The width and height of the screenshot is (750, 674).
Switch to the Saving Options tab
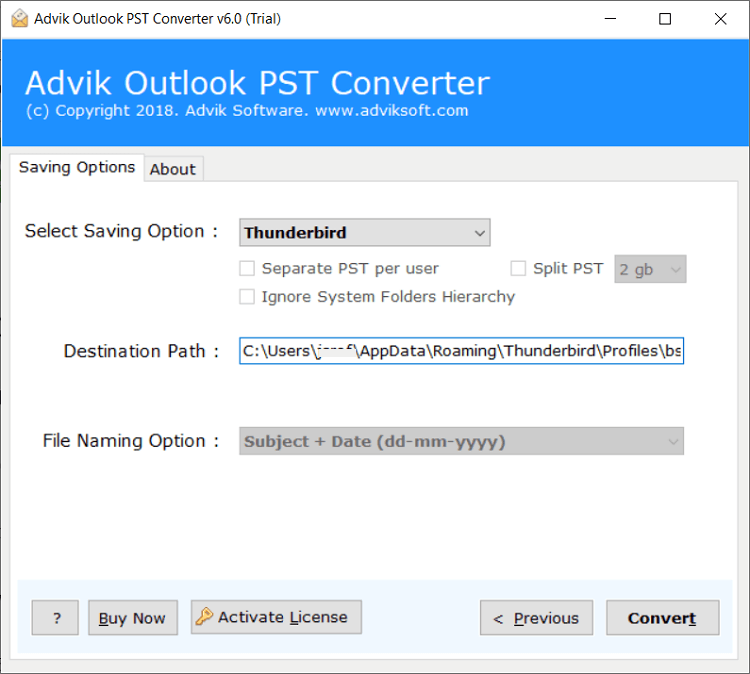click(x=77, y=167)
